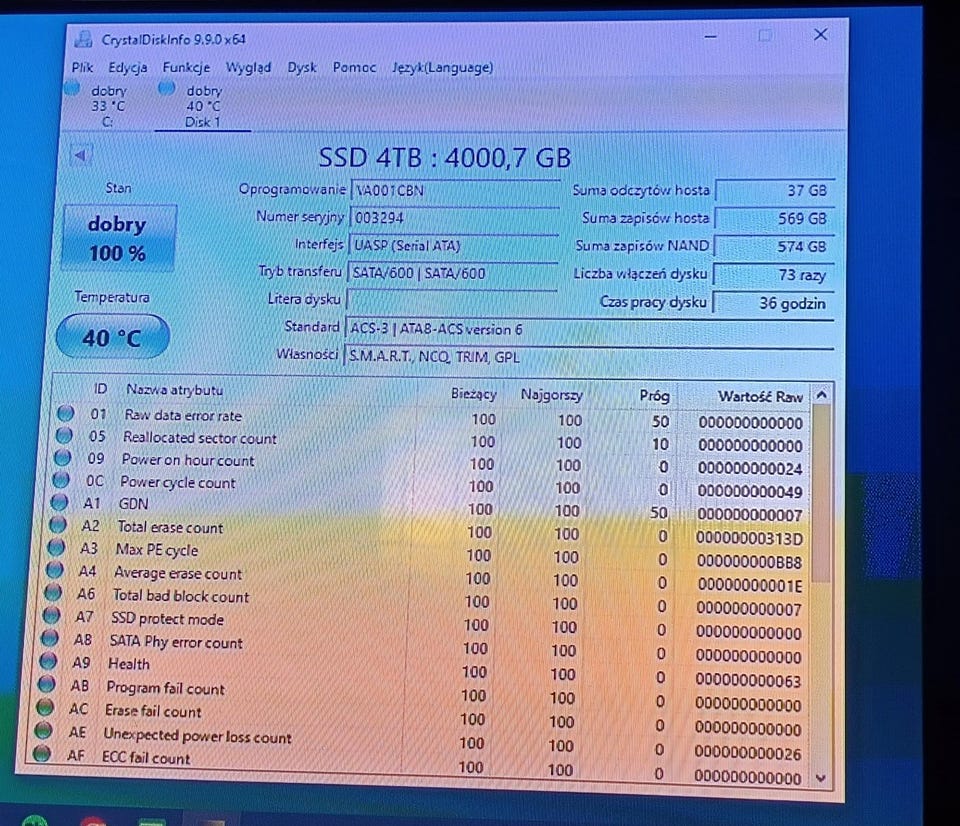Click the previous disk arrow icon
This screenshot has width=960, height=826.
tap(80, 155)
